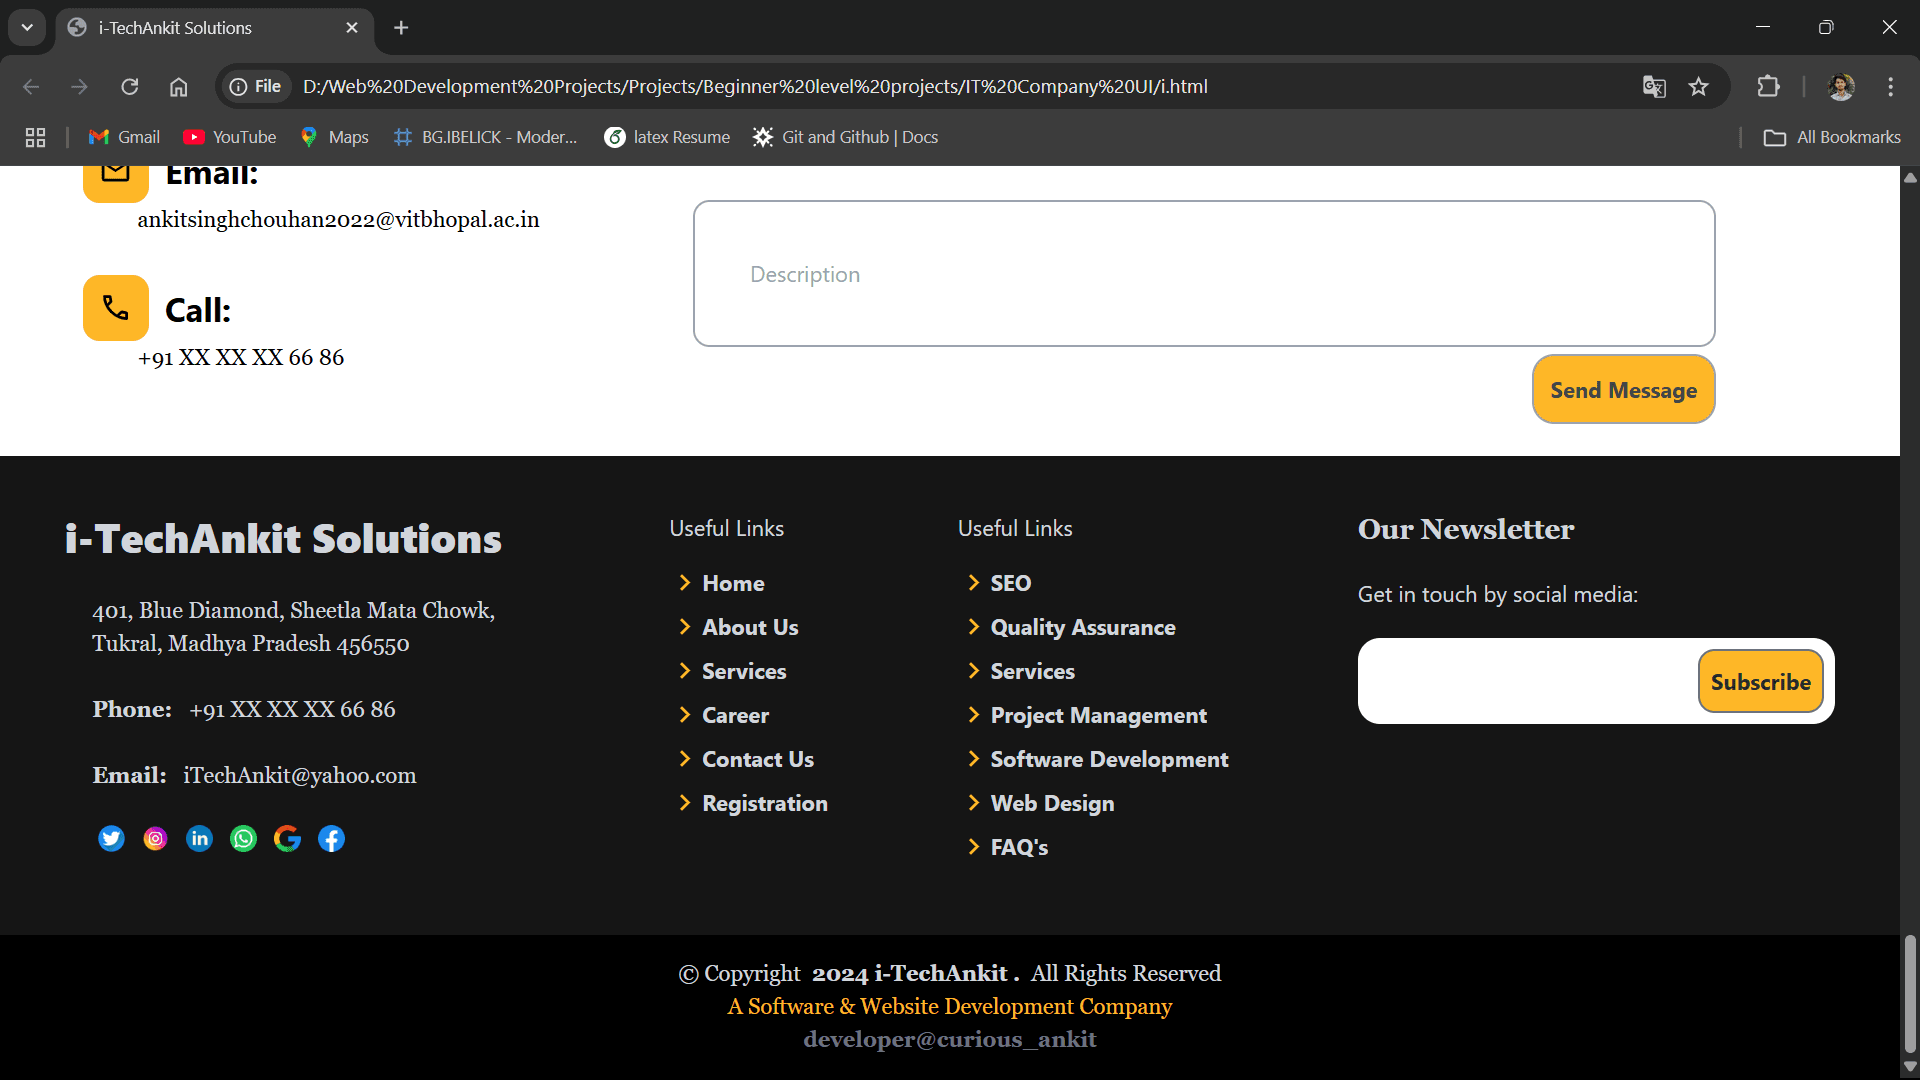This screenshot has width=1920, height=1080.
Task: Click the 2024 i-TechAnkit copyright text
Action: 914,973
